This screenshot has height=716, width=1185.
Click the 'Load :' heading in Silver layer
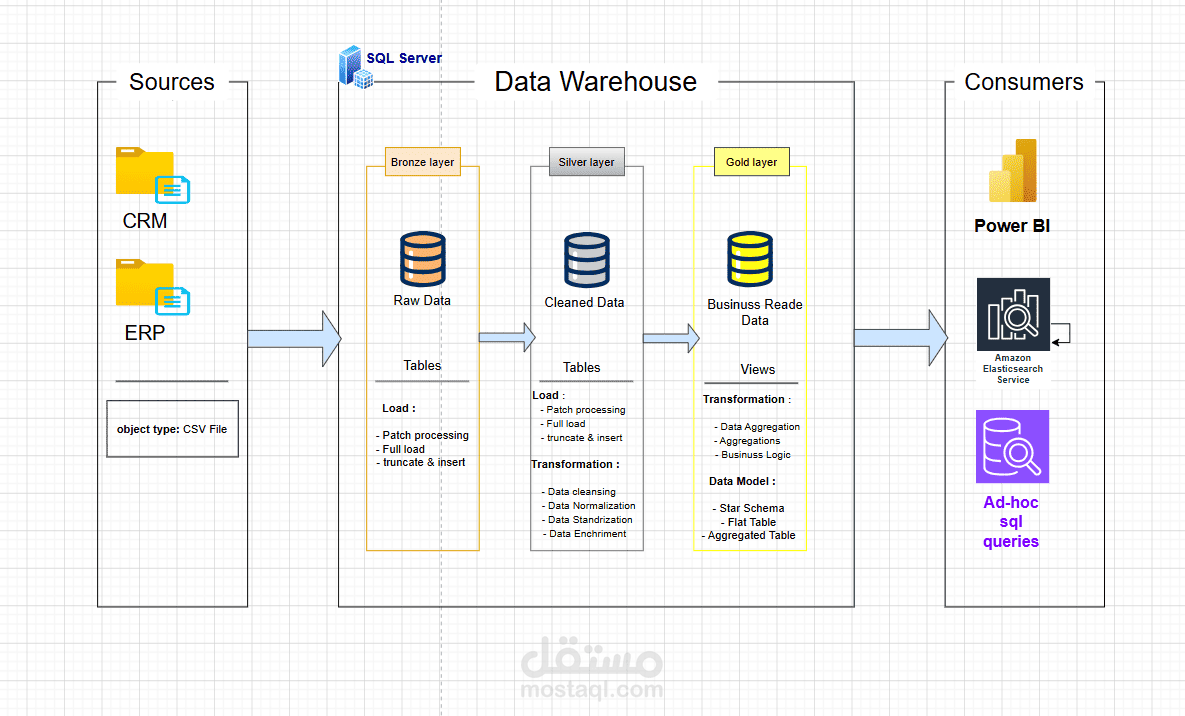pyautogui.click(x=549, y=395)
